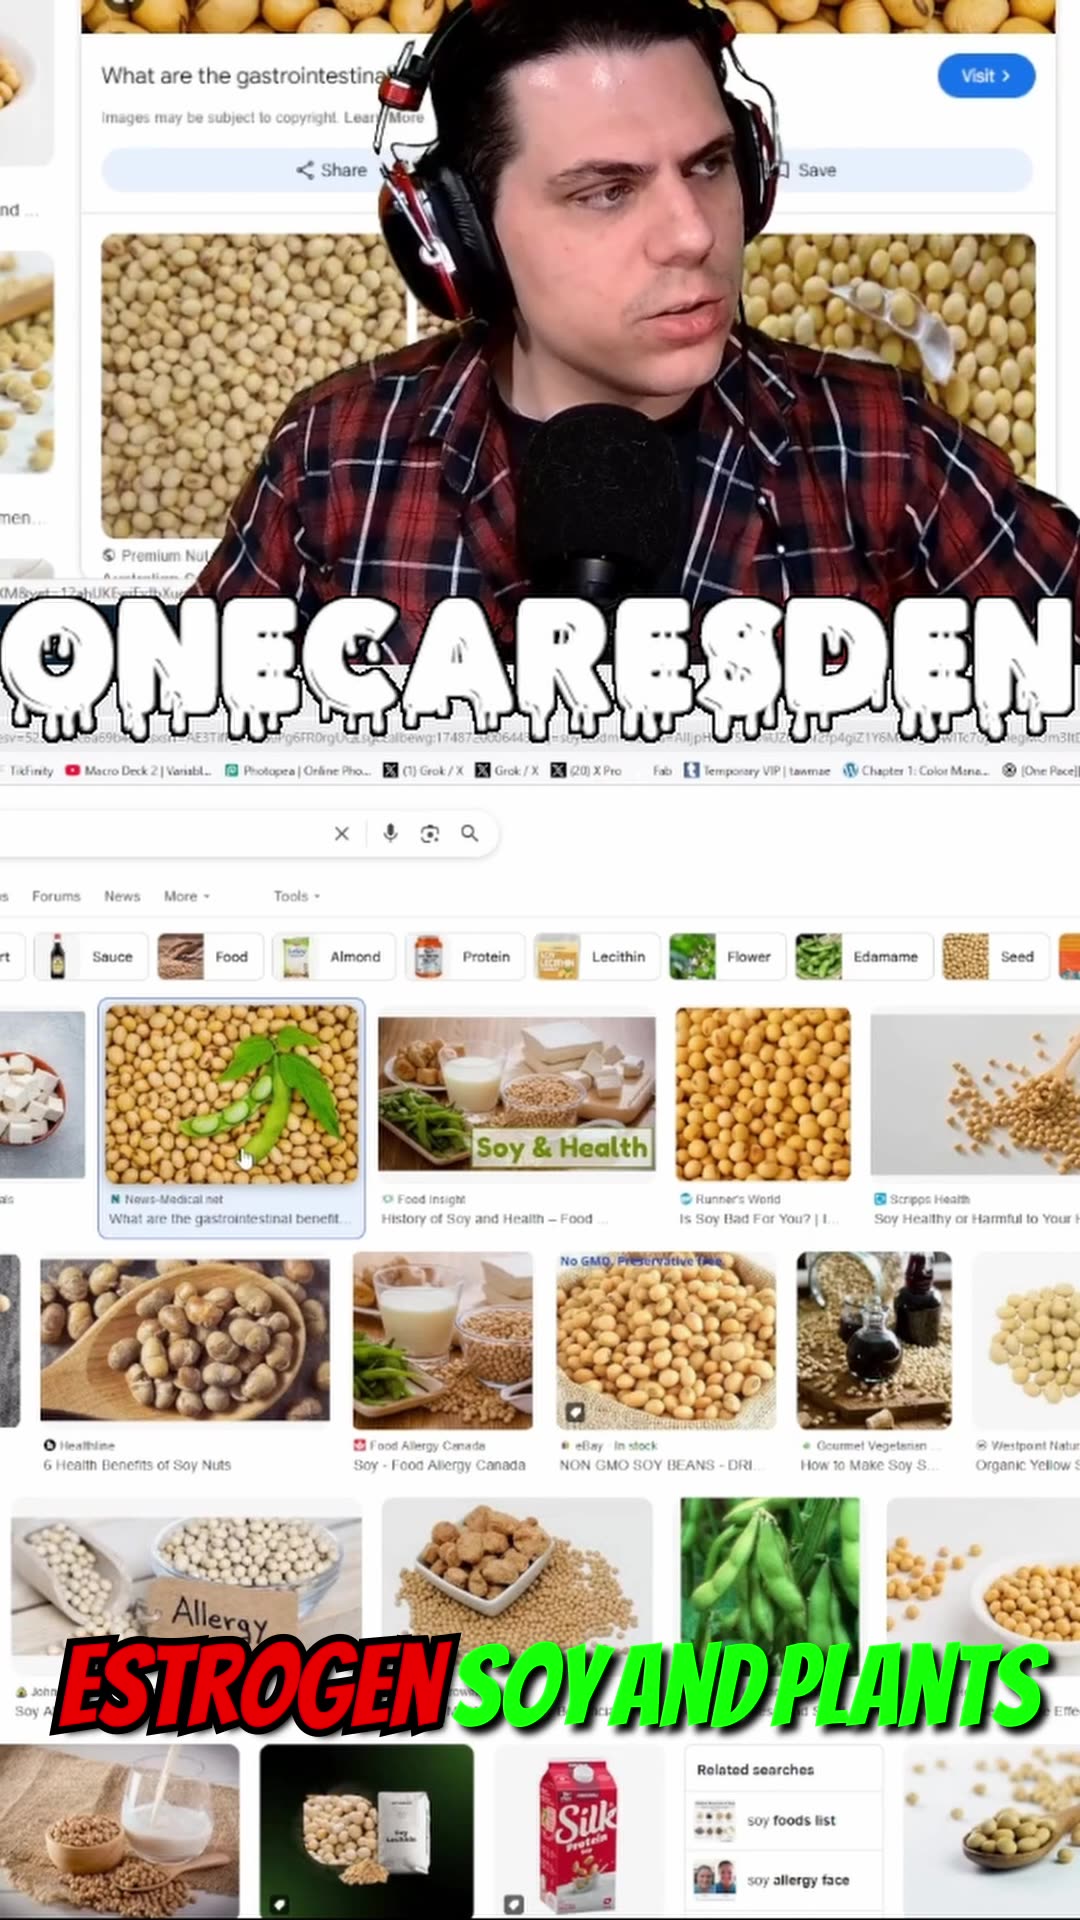Switch to the News tab
The image size is (1080, 1920).
click(122, 896)
